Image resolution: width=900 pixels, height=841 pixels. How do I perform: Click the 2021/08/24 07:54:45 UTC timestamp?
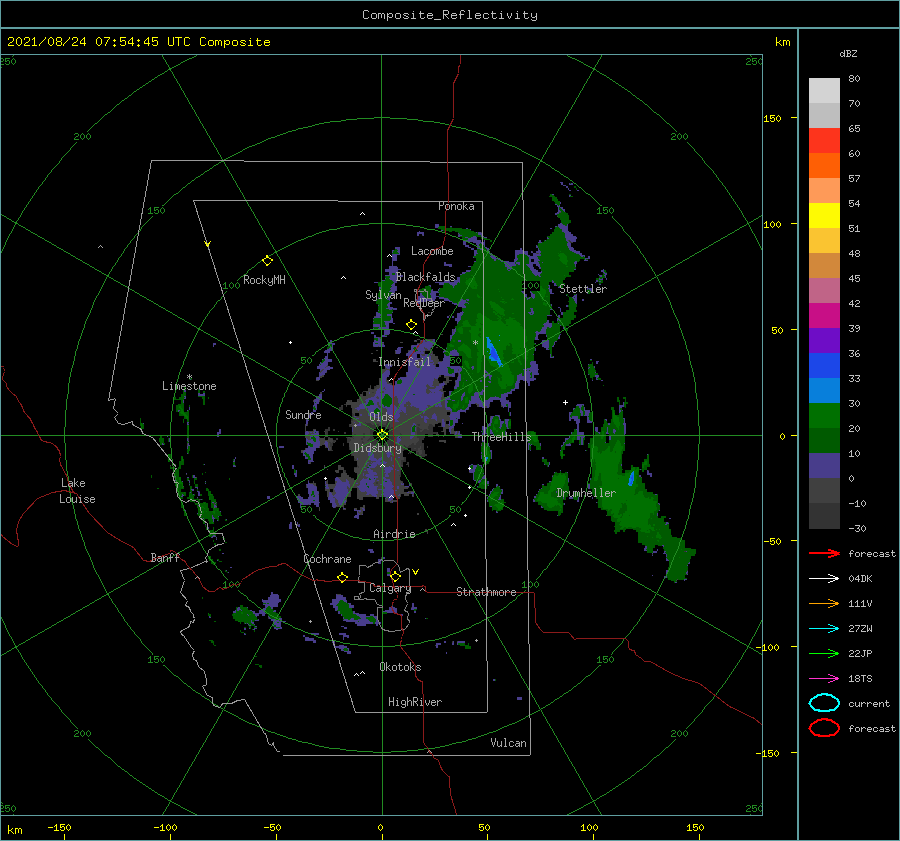point(99,42)
